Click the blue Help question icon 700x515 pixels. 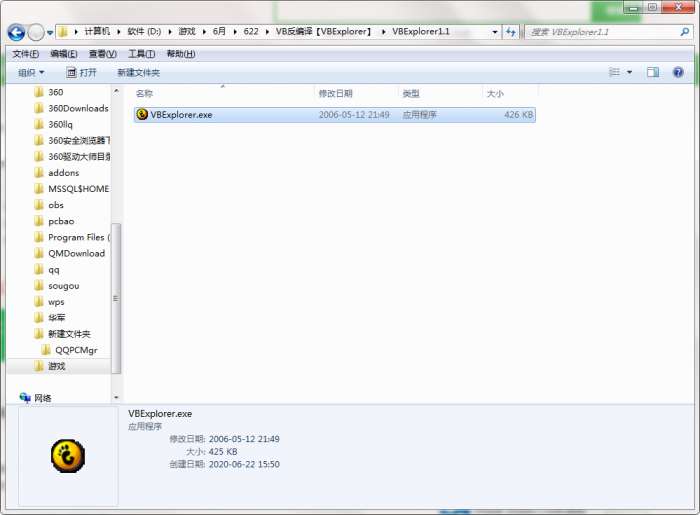click(x=678, y=72)
